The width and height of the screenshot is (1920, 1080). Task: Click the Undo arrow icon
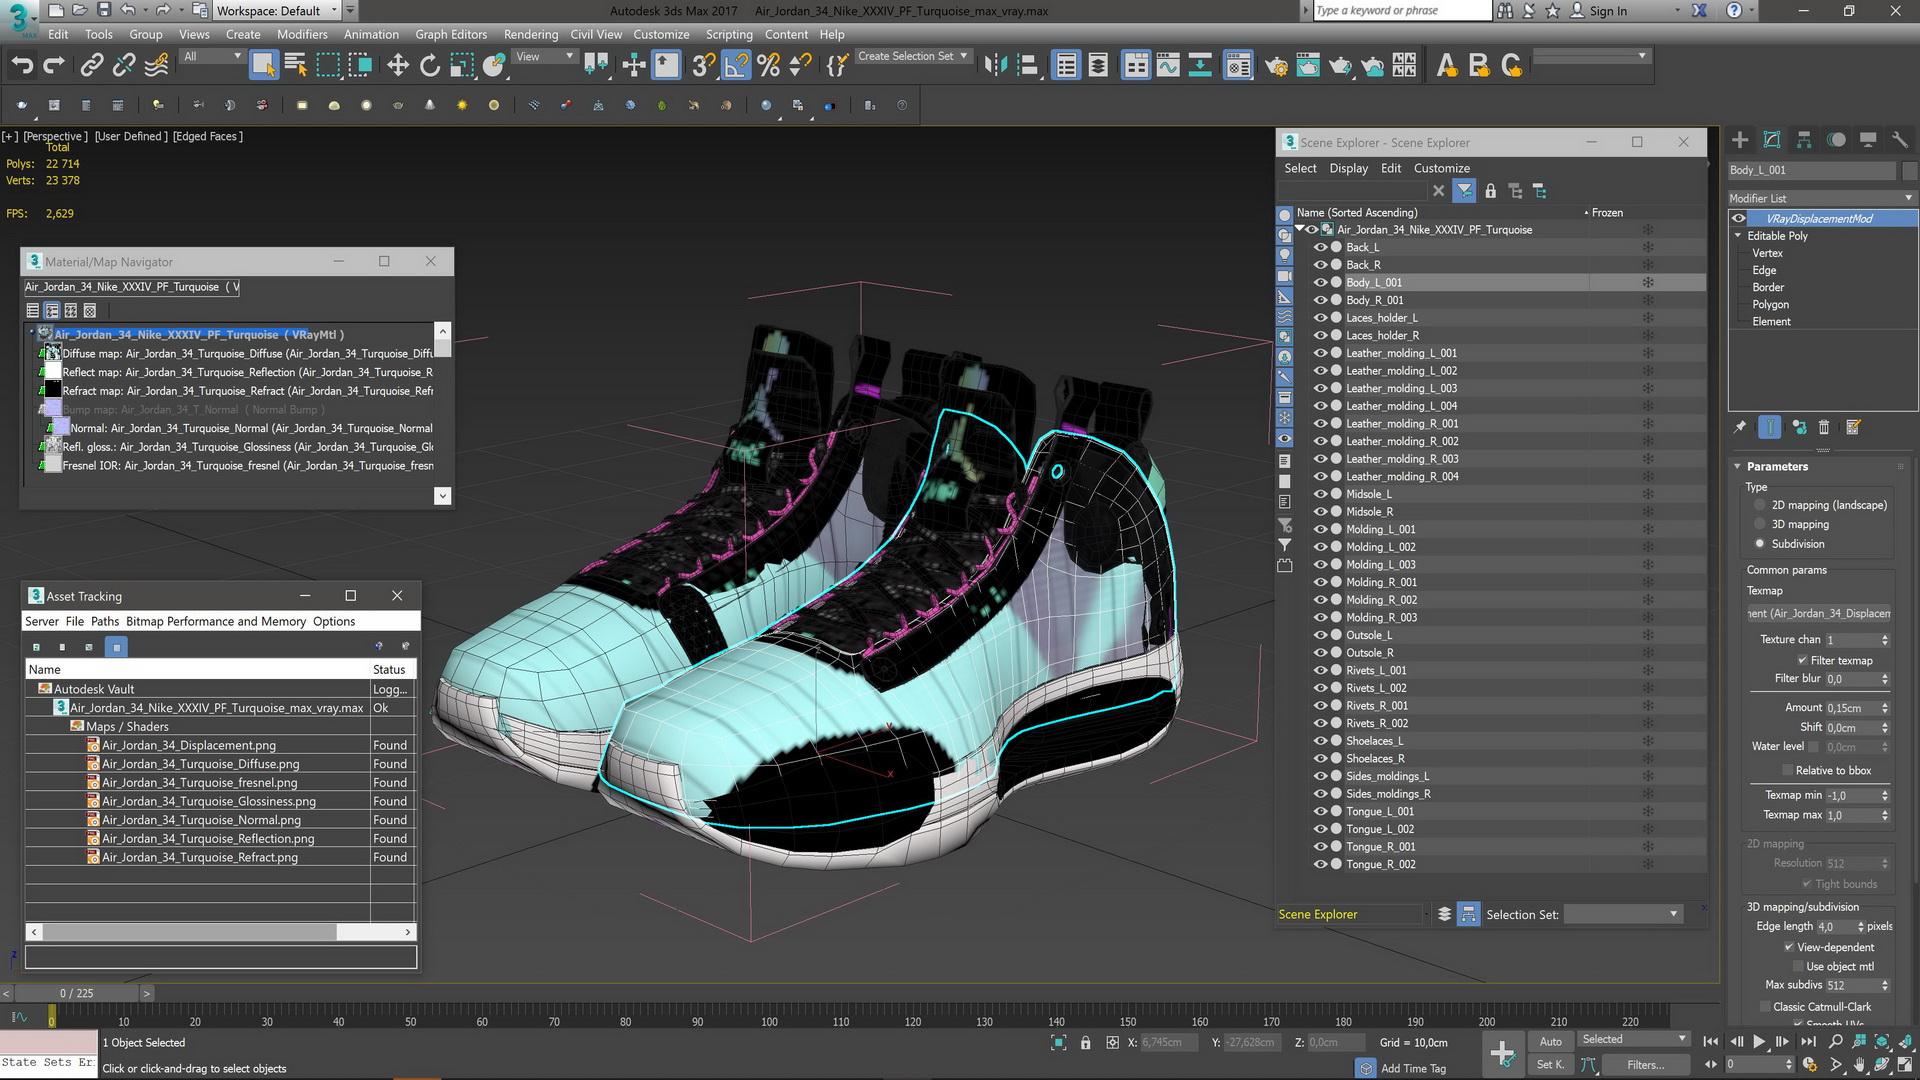click(22, 66)
